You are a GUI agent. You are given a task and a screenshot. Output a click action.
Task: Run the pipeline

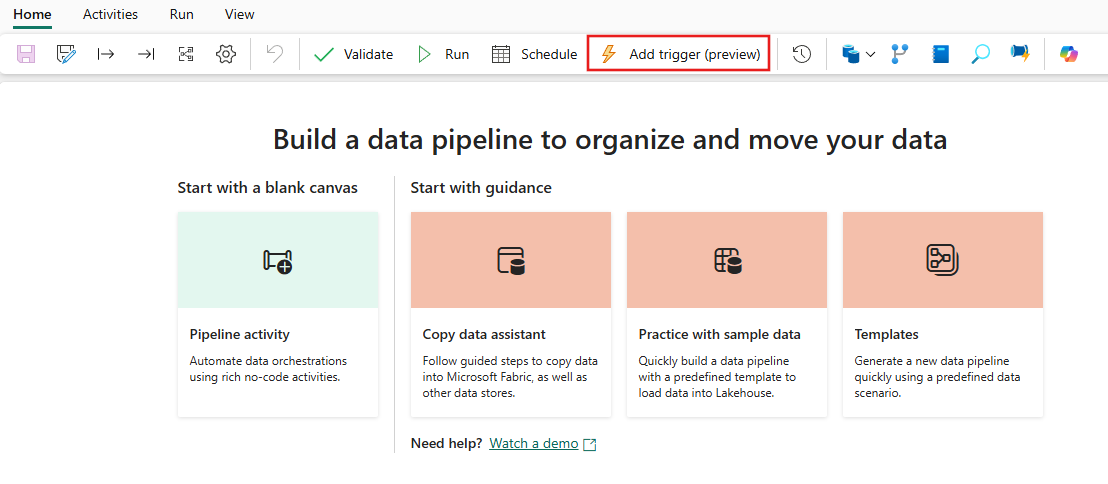(444, 54)
